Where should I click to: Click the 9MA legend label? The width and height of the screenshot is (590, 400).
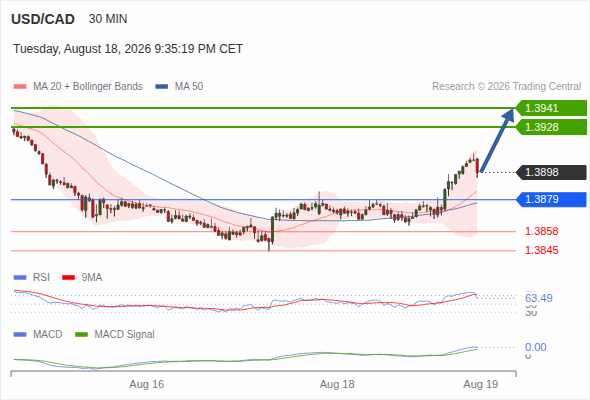tap(92, 278)
